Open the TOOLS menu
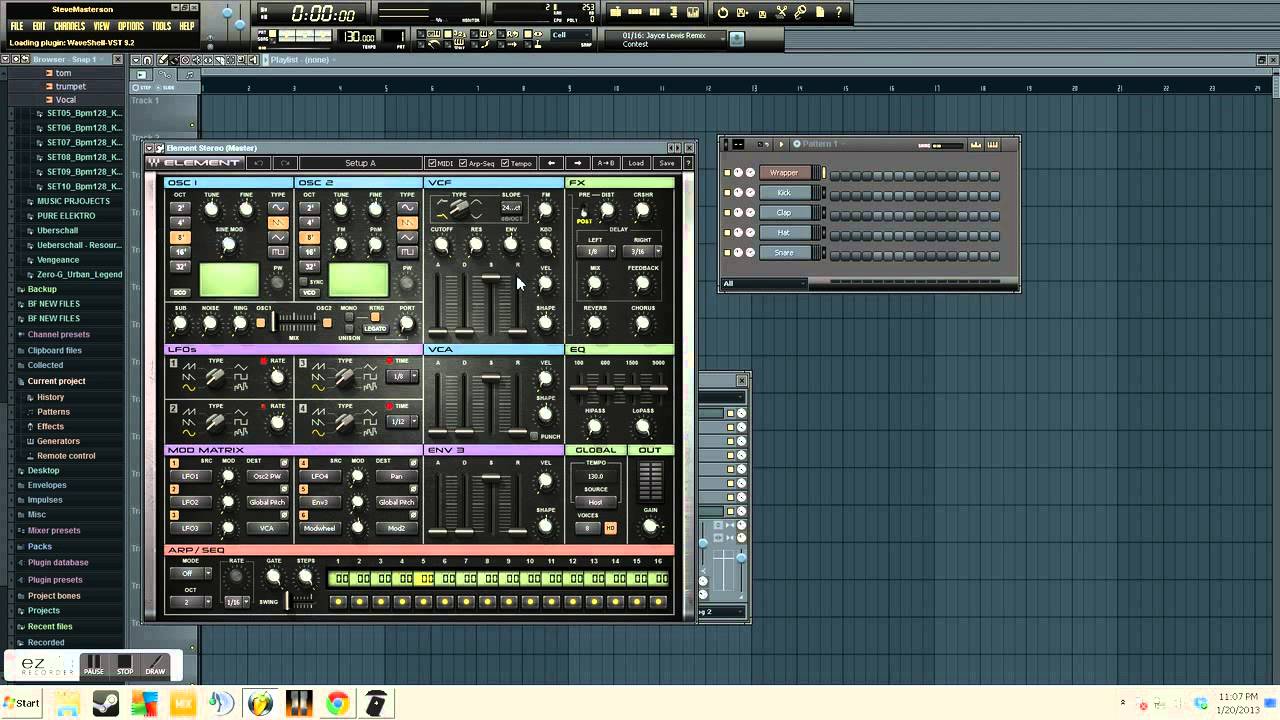This screenshot has width=1280, height=720. click(x=162, y=26)
